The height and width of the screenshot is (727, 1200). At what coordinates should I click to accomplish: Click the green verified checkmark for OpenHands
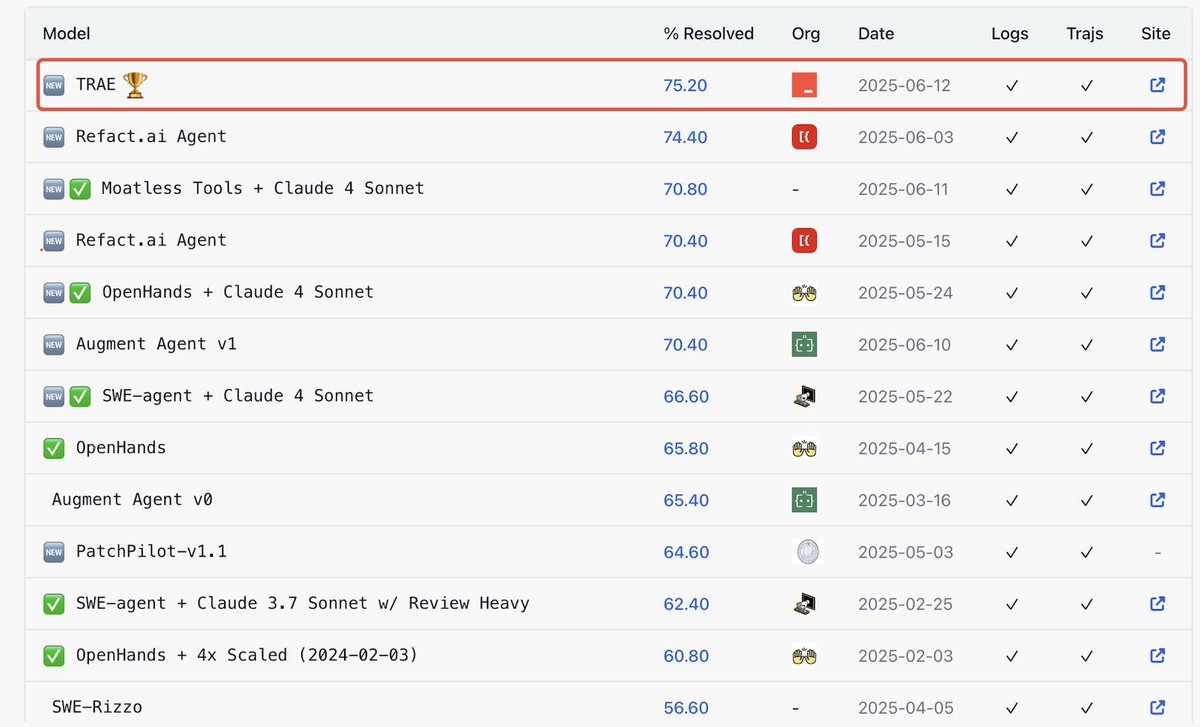[53, 448]
